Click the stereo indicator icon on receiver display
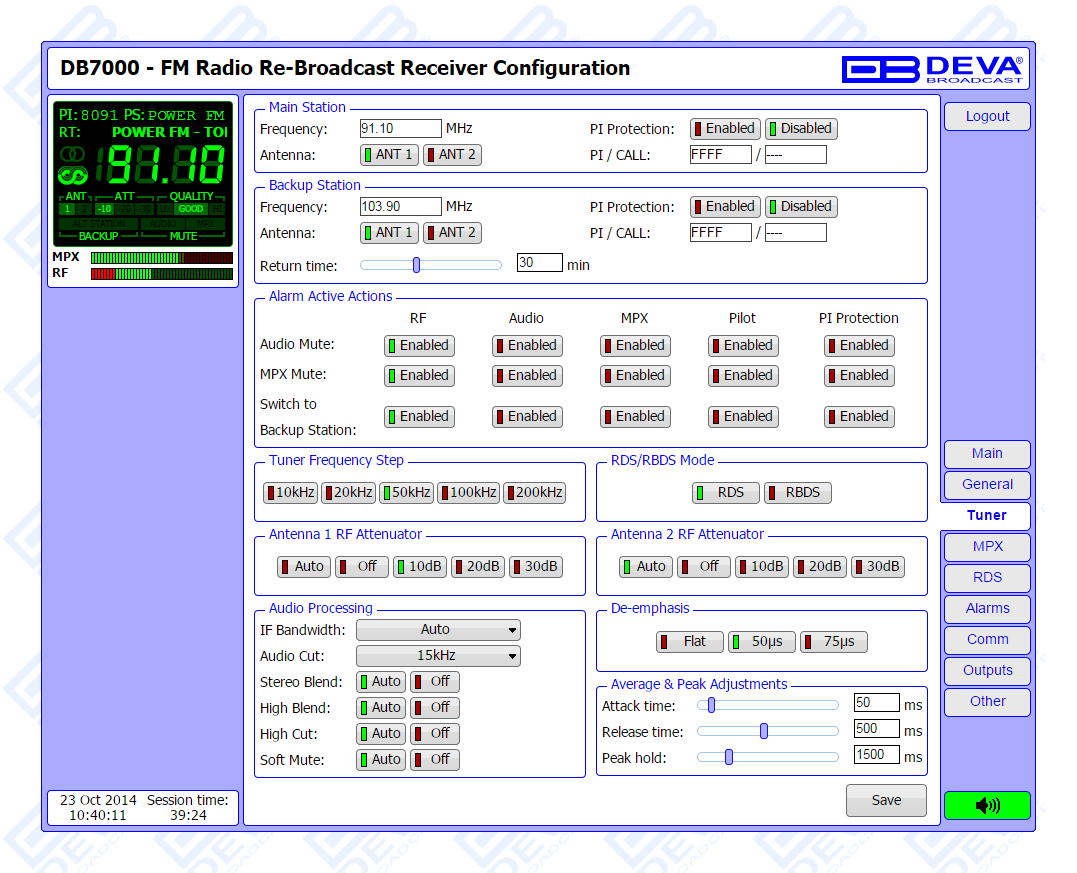Screen dimensions: 1077x873 [x=73, y=154]
